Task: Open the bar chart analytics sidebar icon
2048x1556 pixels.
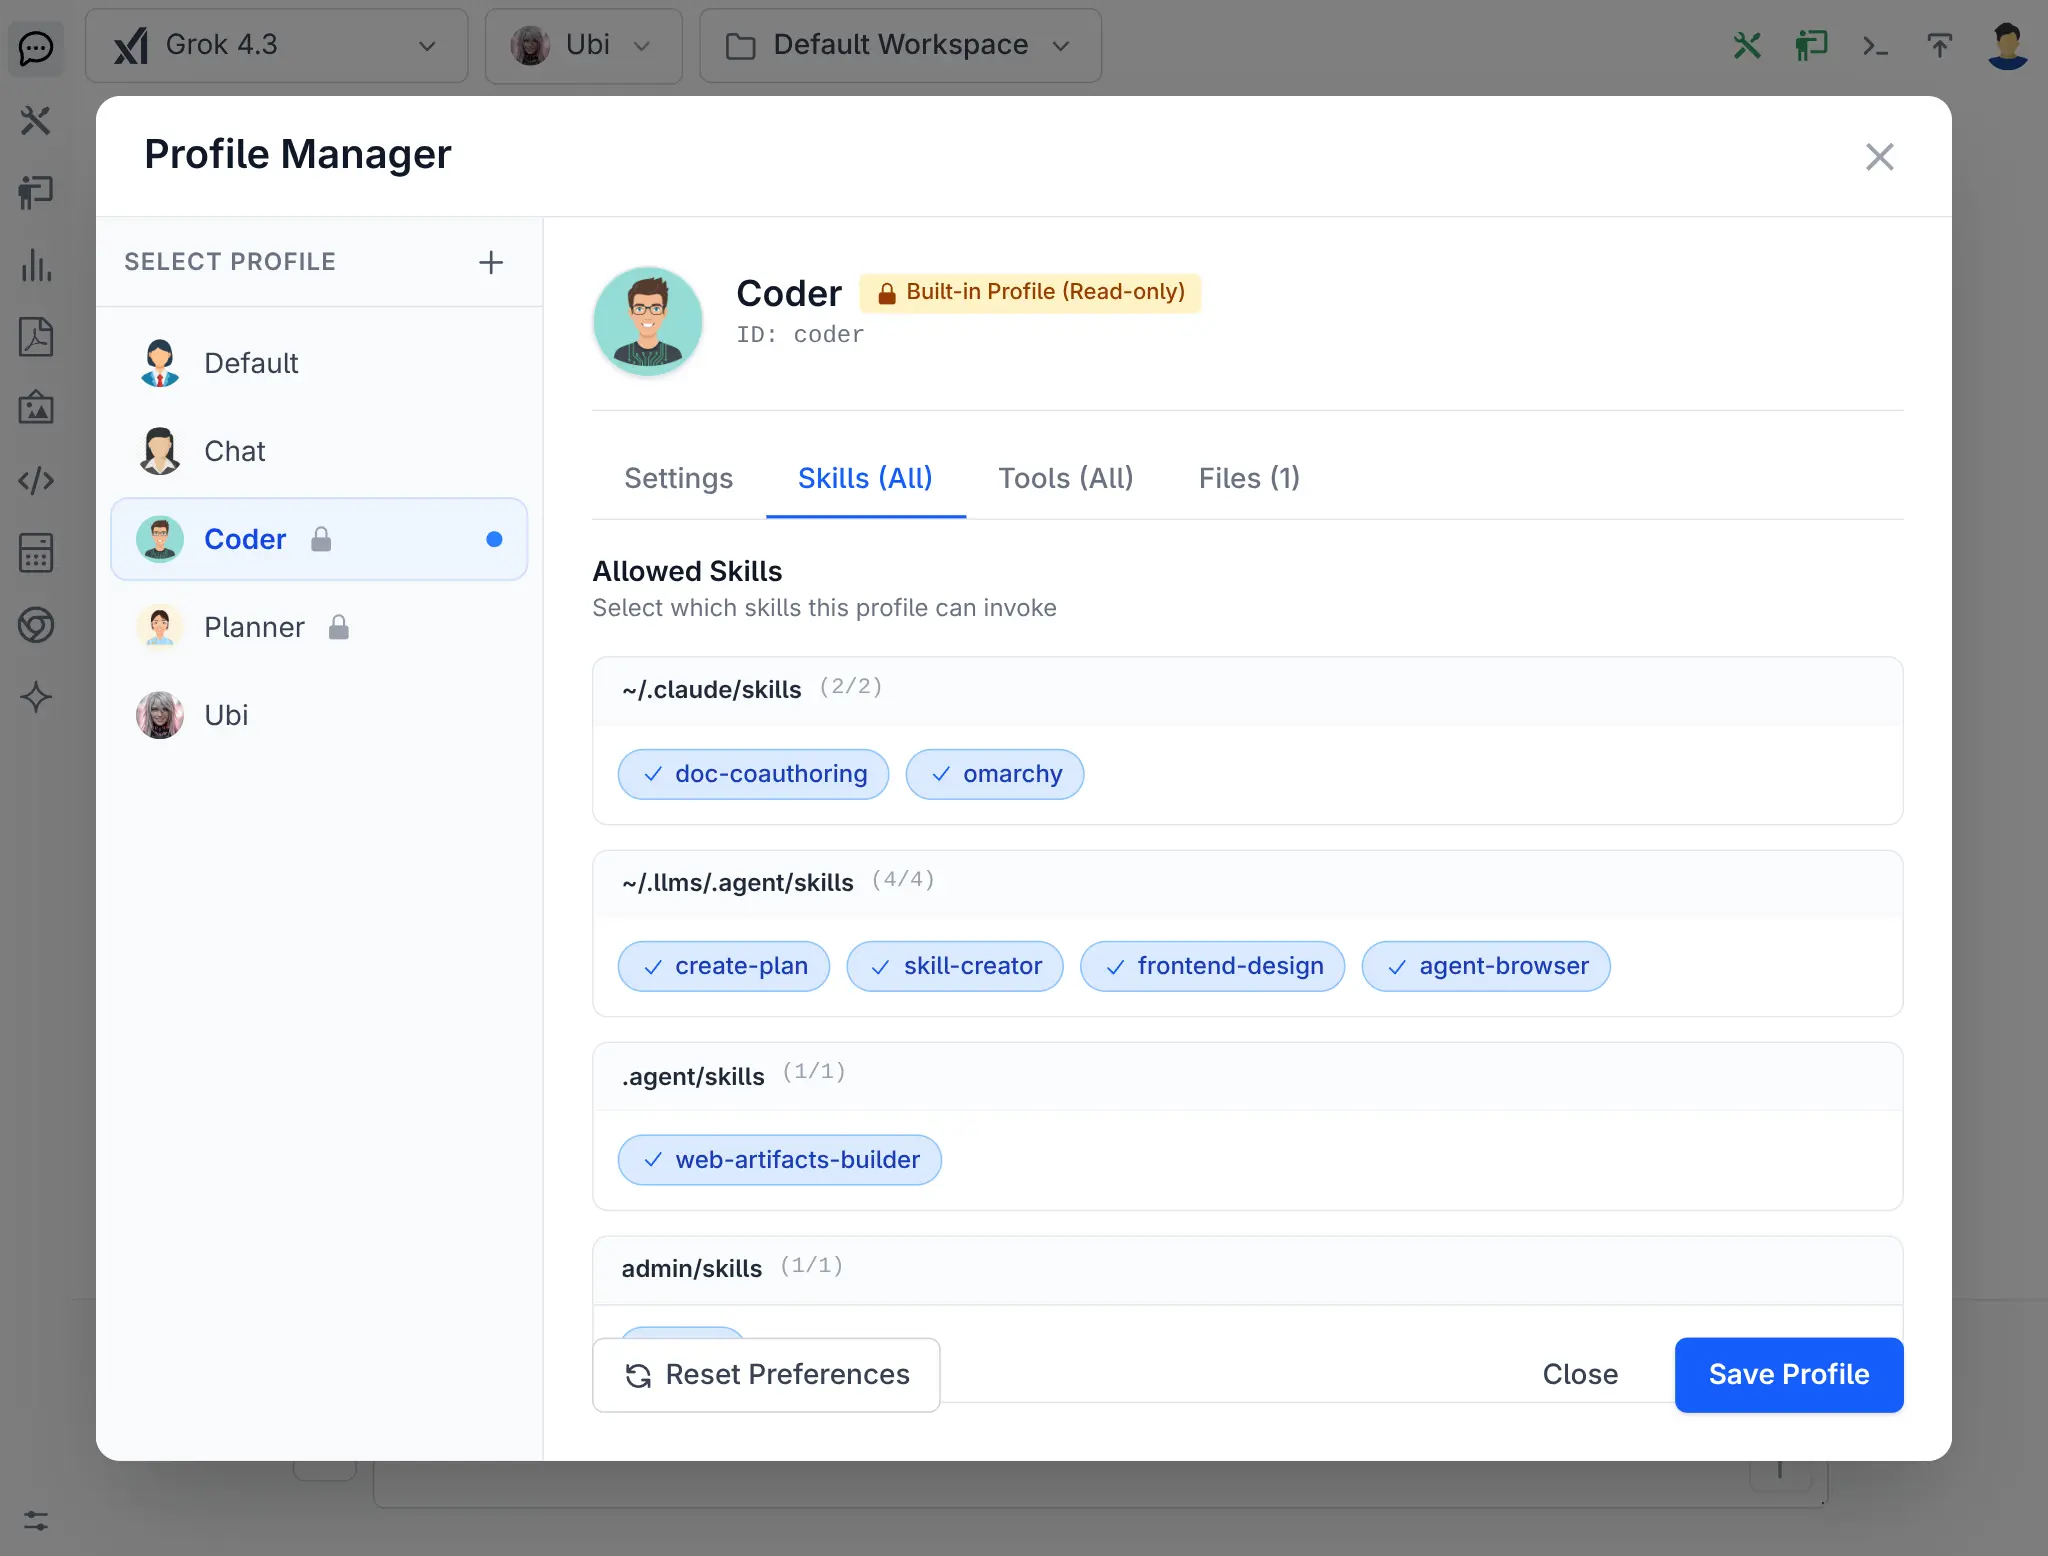Action: (36, 265)
